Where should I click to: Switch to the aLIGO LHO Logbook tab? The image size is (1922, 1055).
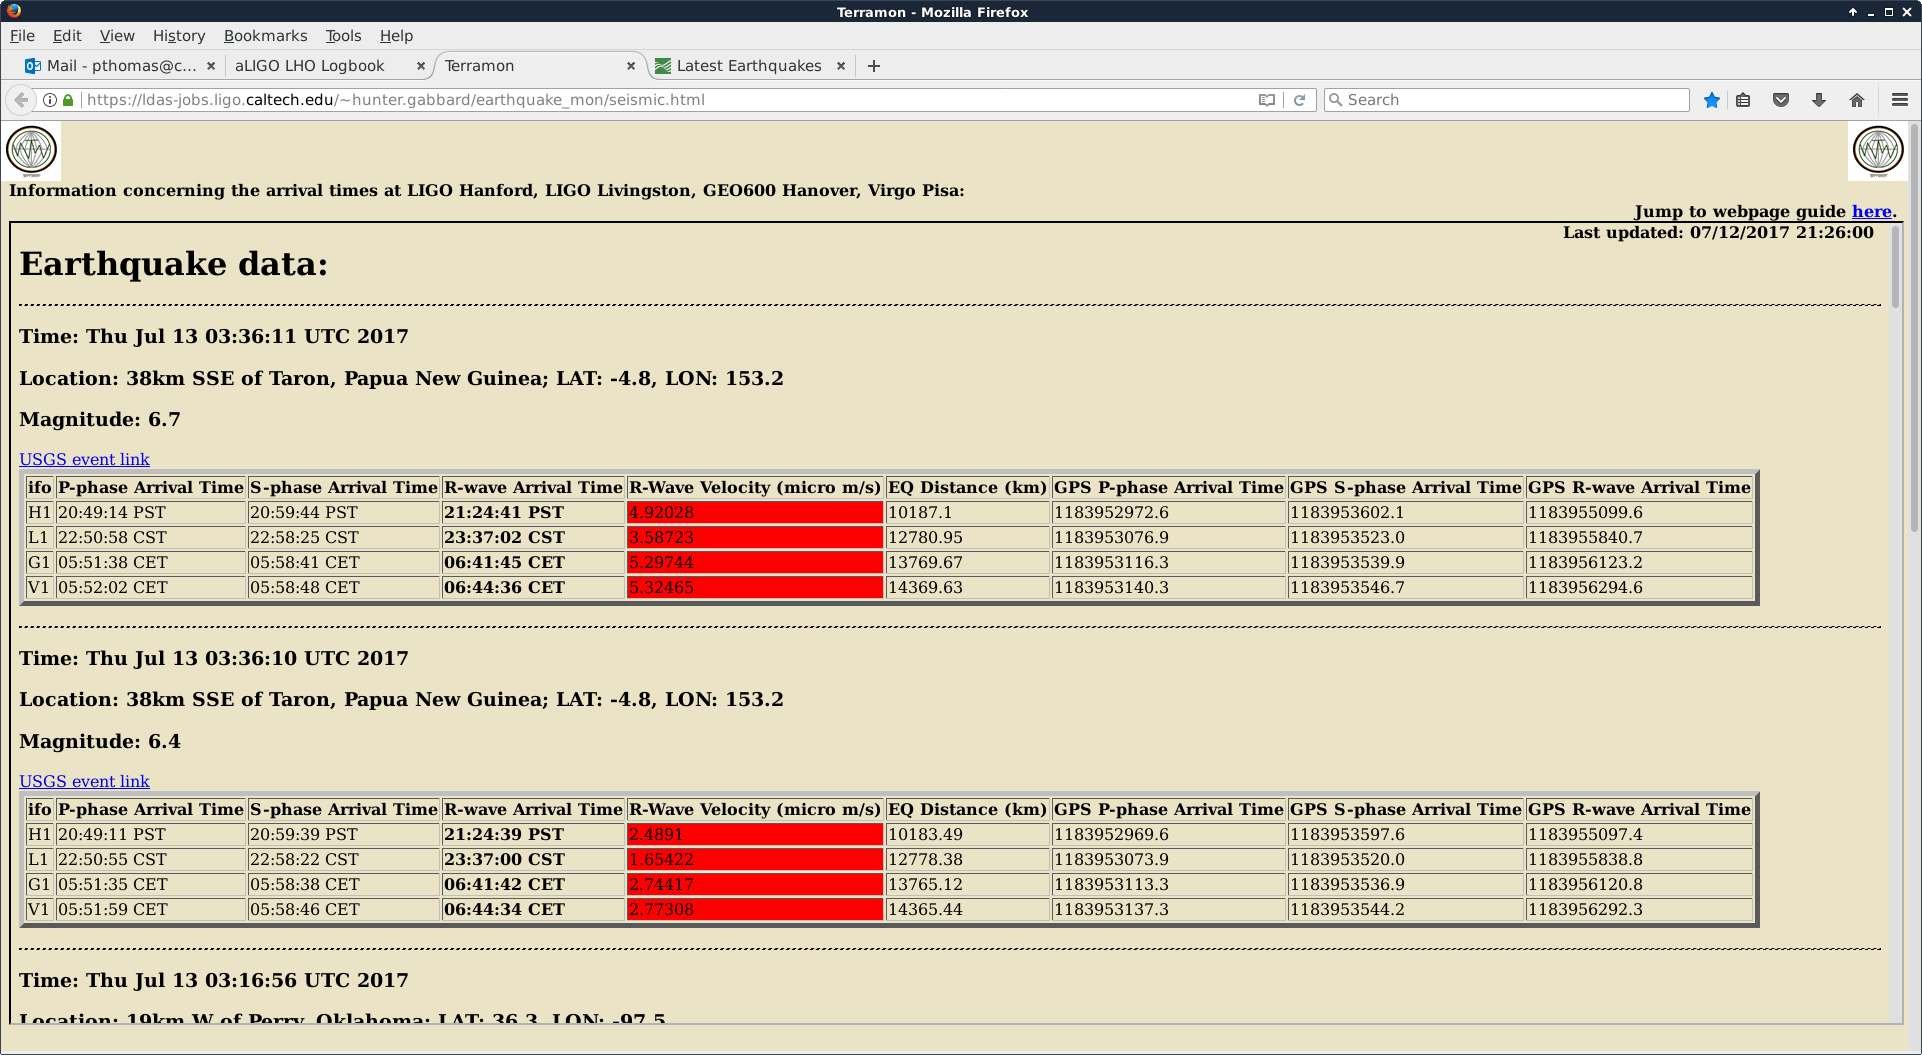click(310, 66)
